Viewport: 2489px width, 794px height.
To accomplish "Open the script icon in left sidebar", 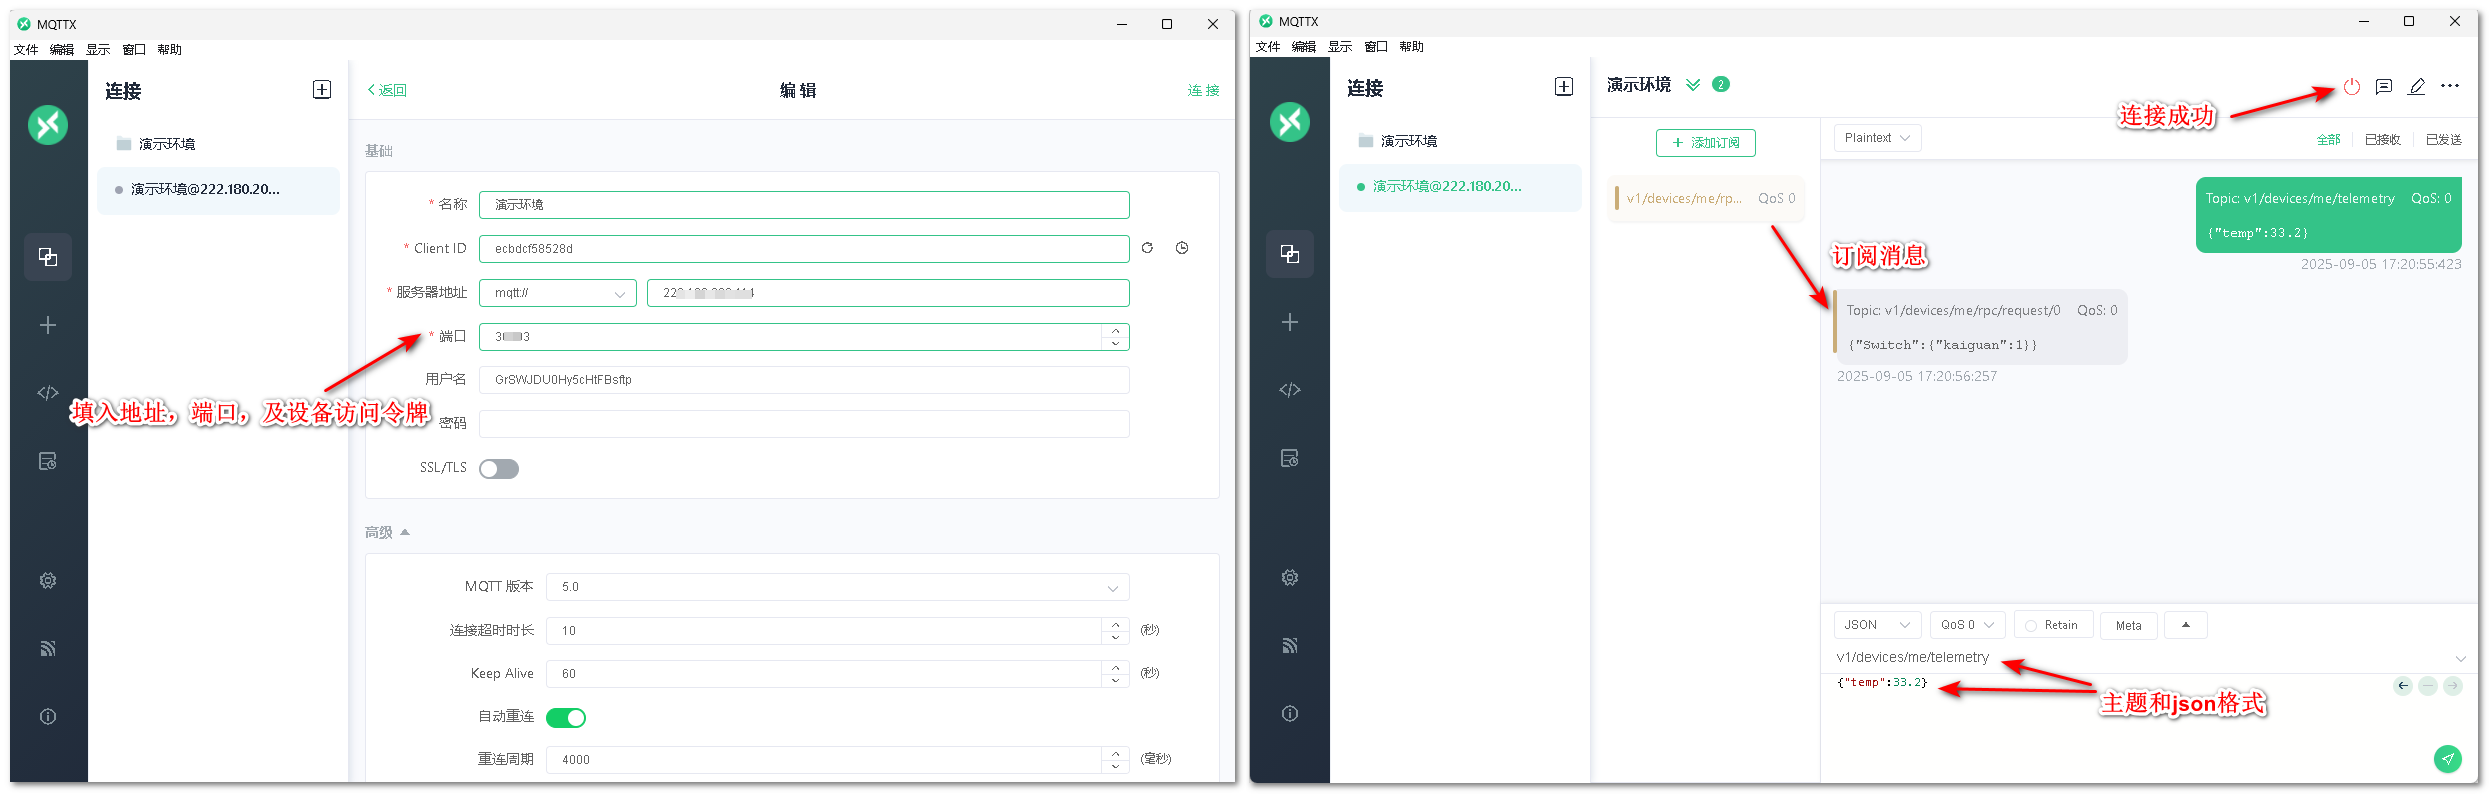I will click(47, 393).
